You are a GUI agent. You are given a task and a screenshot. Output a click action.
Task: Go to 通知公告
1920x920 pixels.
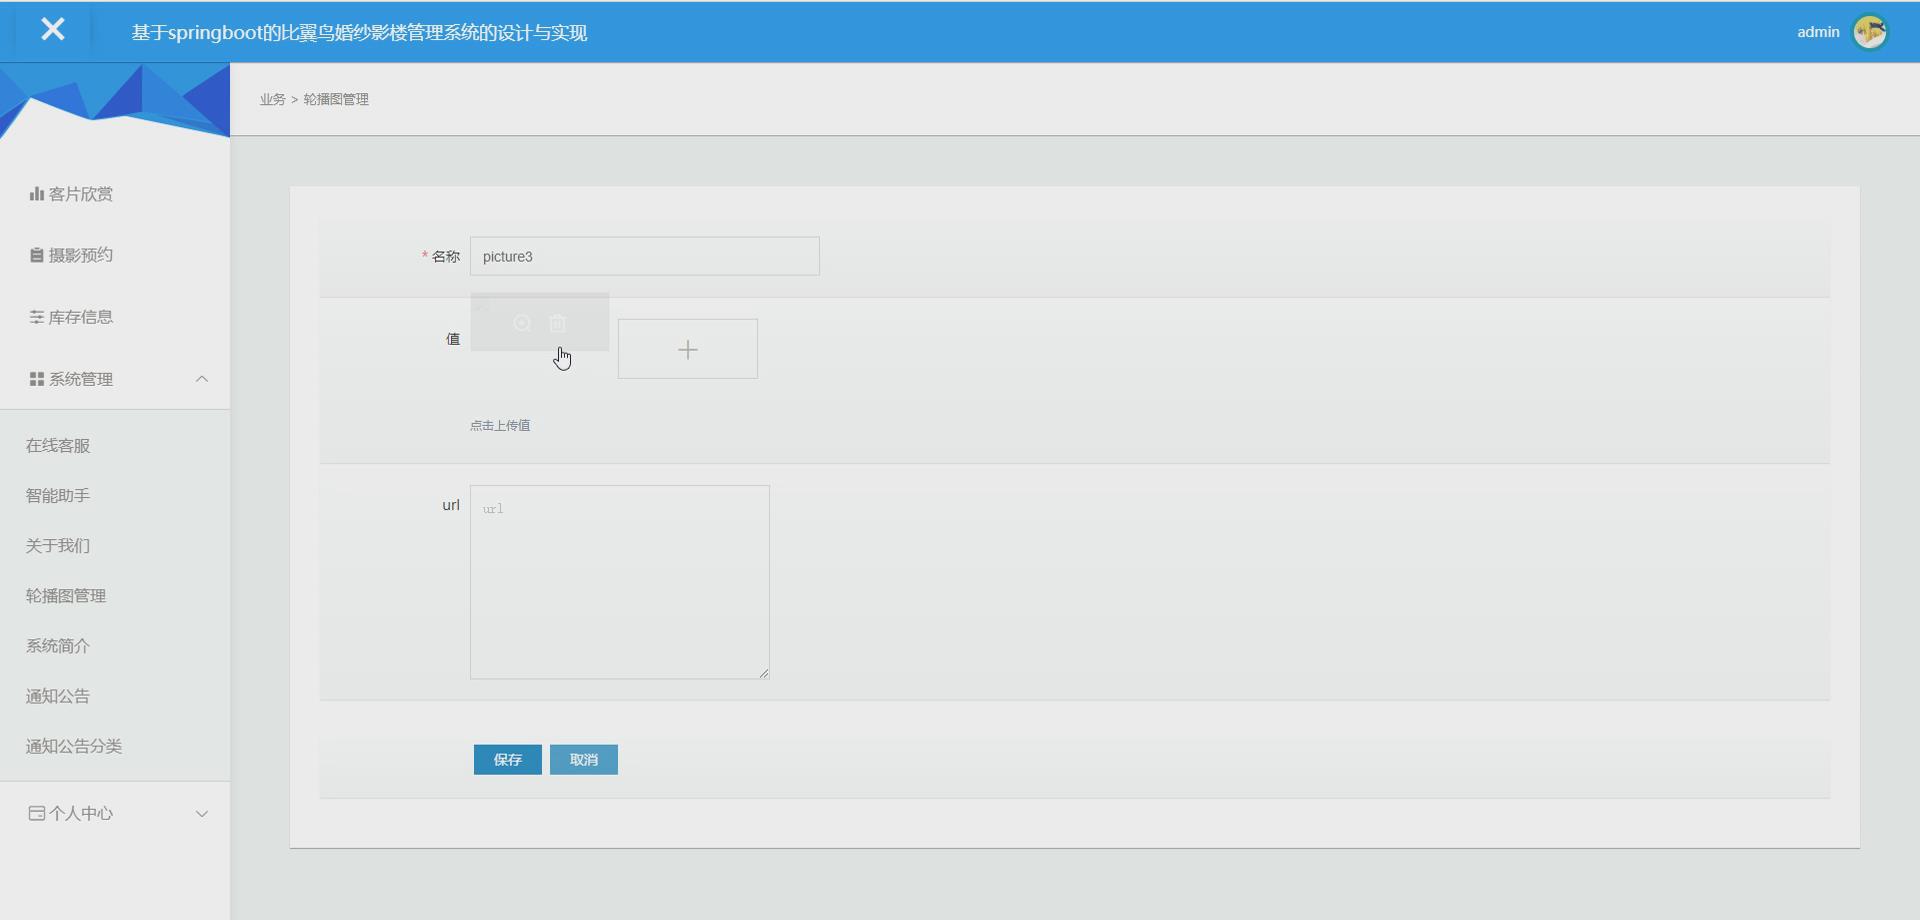tap(58, 696)
